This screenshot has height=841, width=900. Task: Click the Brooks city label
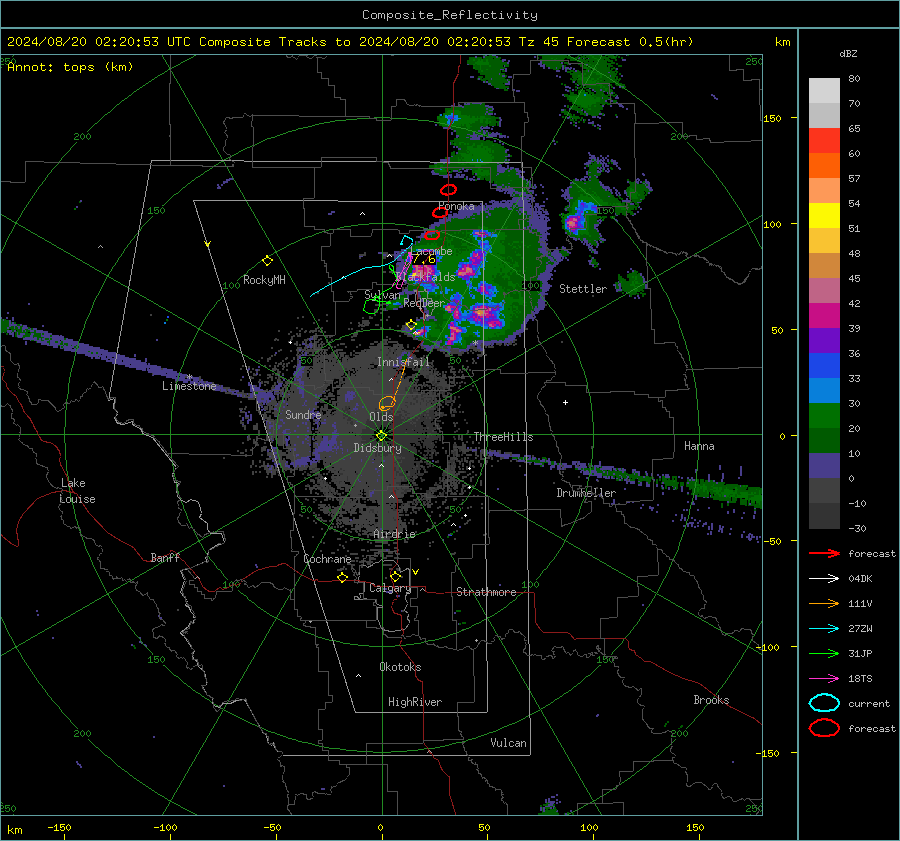point(711,700)
